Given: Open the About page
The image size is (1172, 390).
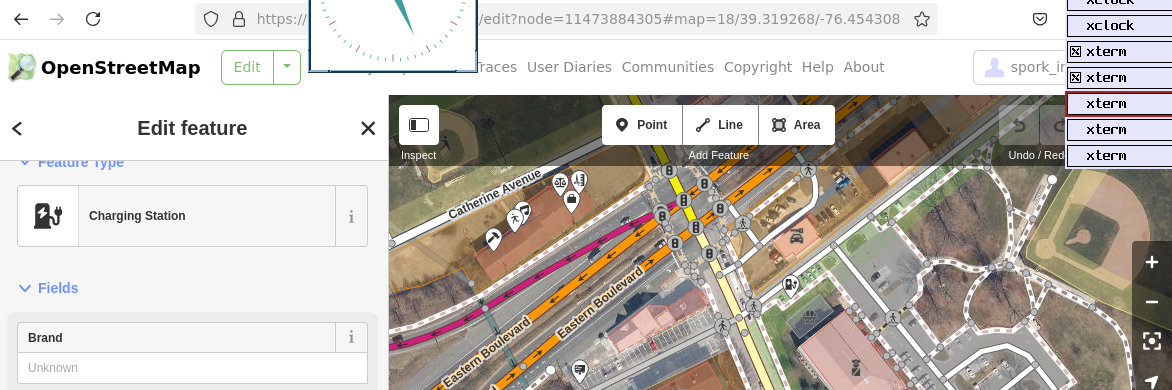Looking at the screenshot, I should [x=864, y=67].
